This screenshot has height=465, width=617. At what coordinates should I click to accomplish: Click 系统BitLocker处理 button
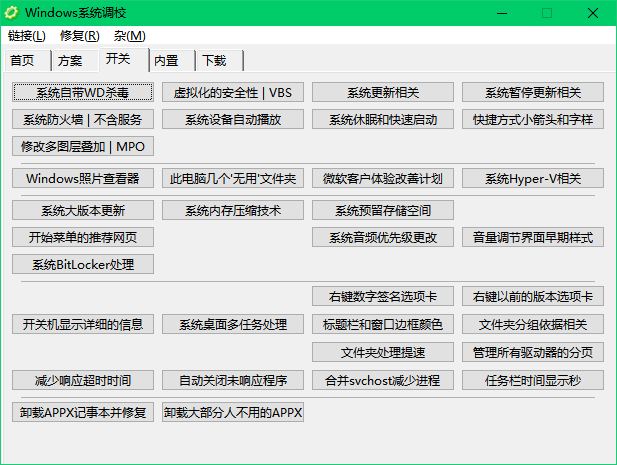tap(83, 264)
